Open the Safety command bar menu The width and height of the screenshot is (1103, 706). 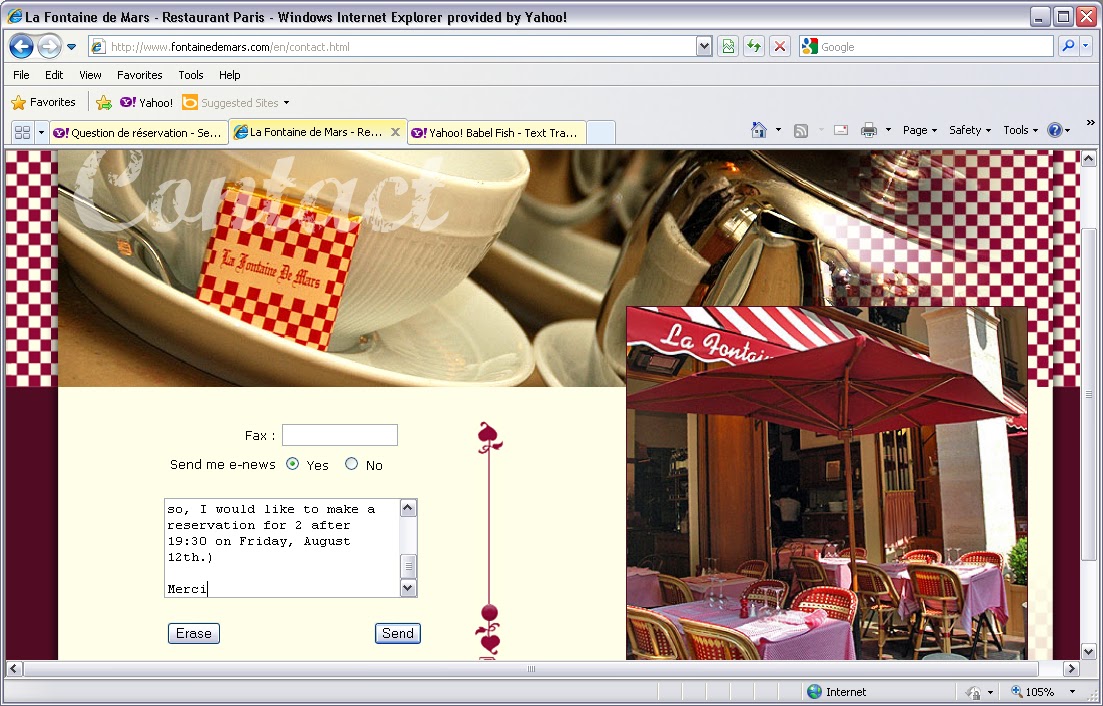(x=969, y=130)
